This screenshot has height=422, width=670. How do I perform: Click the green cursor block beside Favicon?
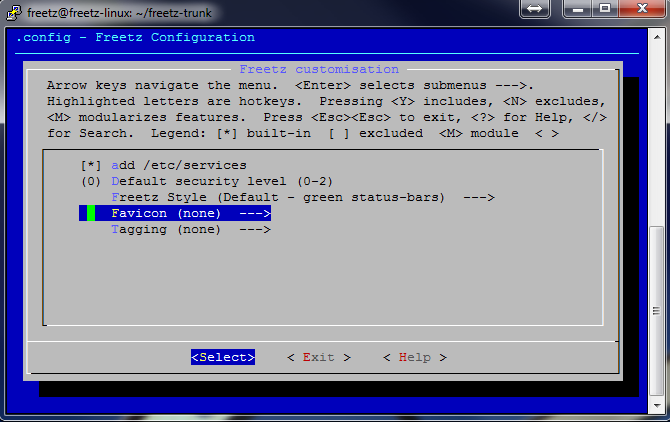pyautogui.click(x=91, y=213)
